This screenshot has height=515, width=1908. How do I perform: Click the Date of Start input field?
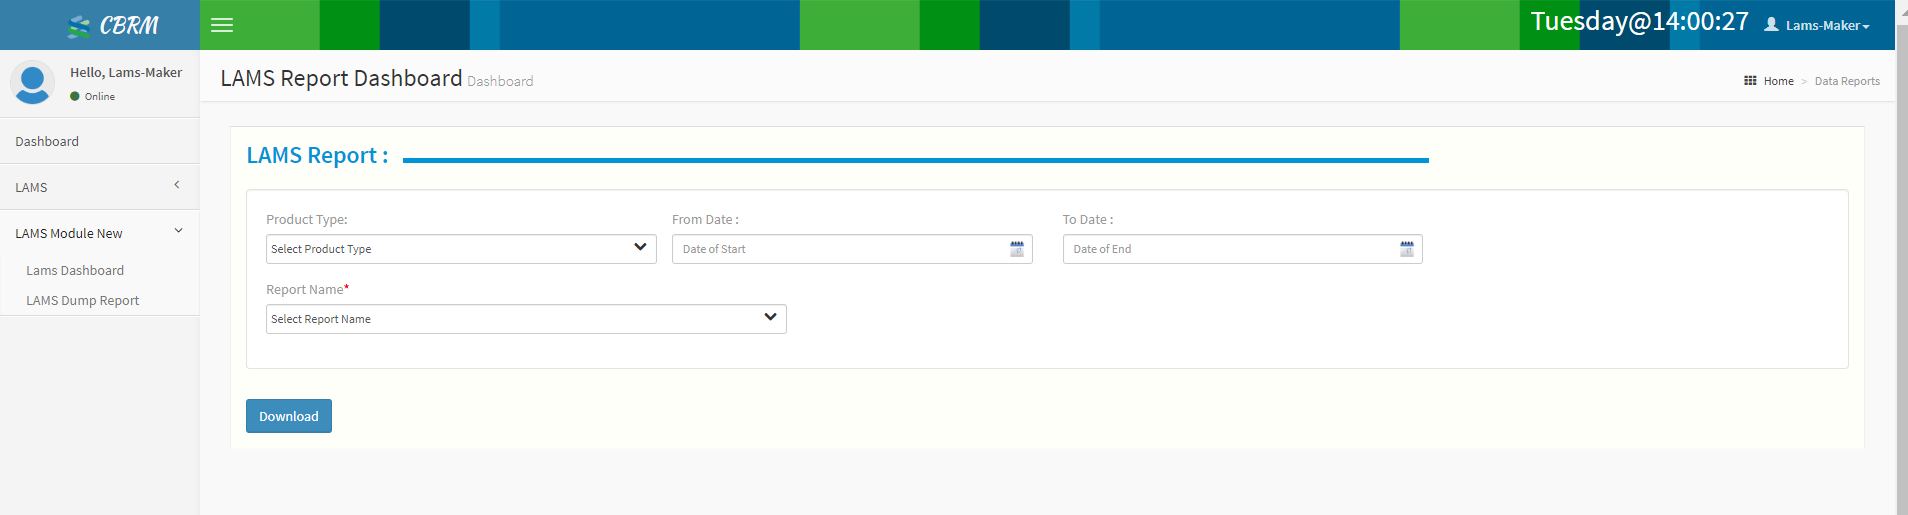[852, 249]
